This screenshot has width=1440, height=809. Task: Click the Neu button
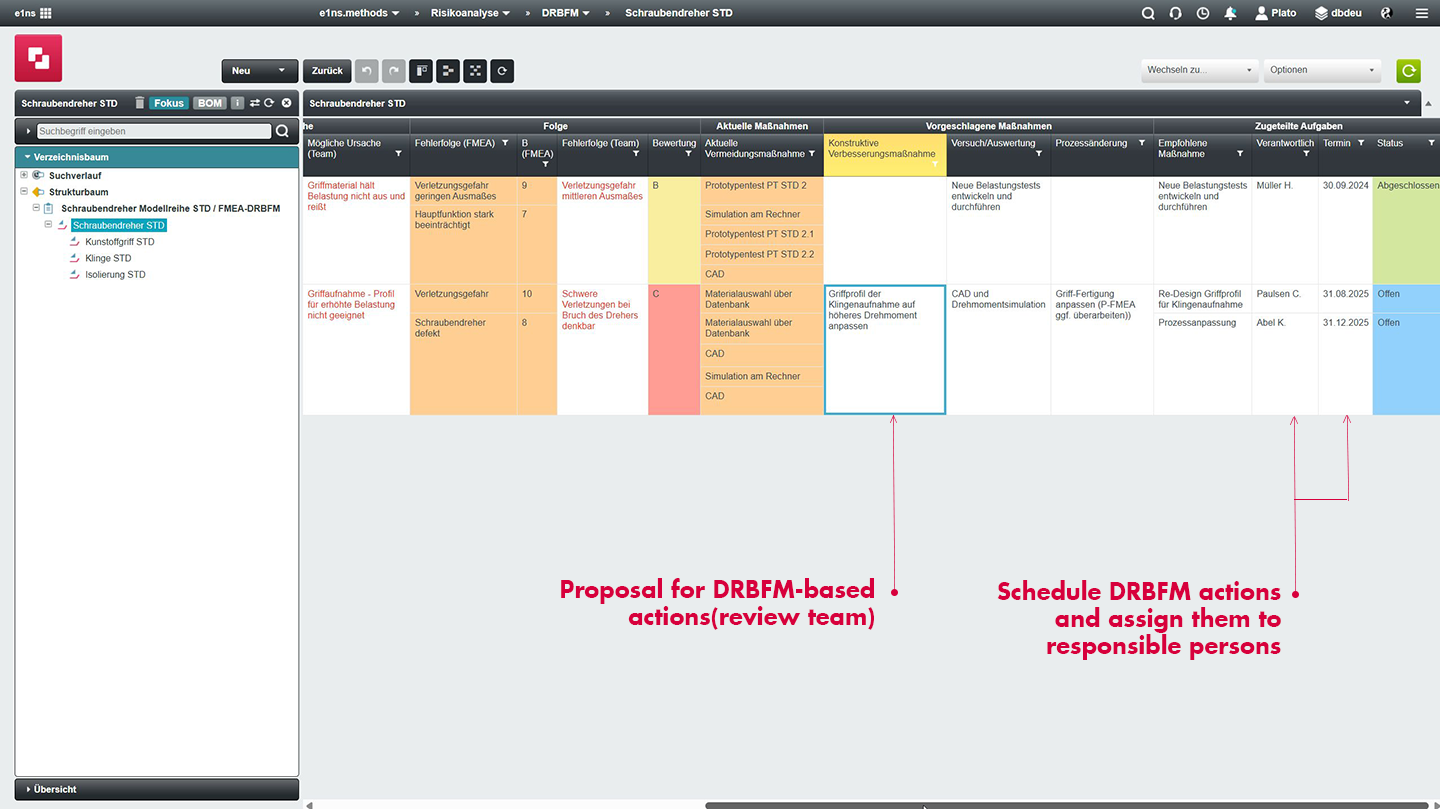pyautogui.click(x=259, y=71)
